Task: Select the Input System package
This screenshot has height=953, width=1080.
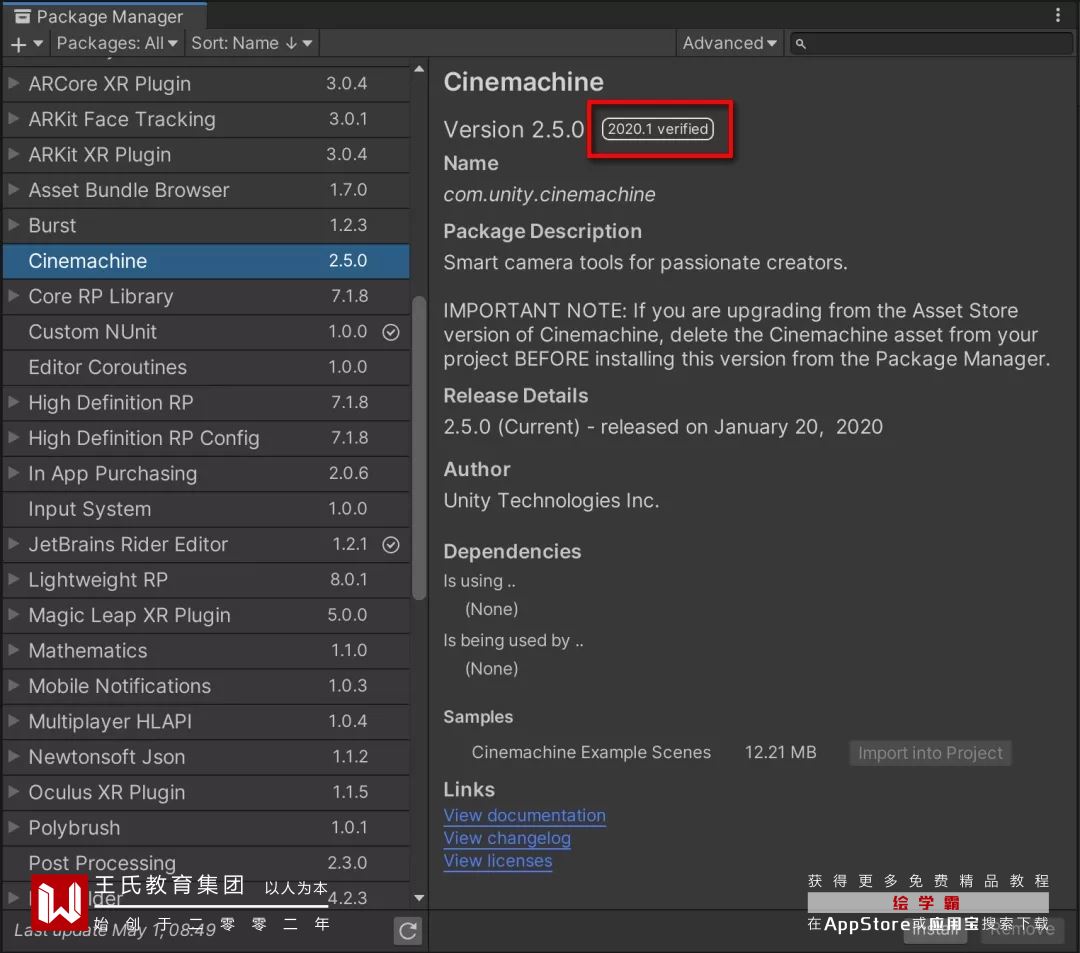Action: 207,509
